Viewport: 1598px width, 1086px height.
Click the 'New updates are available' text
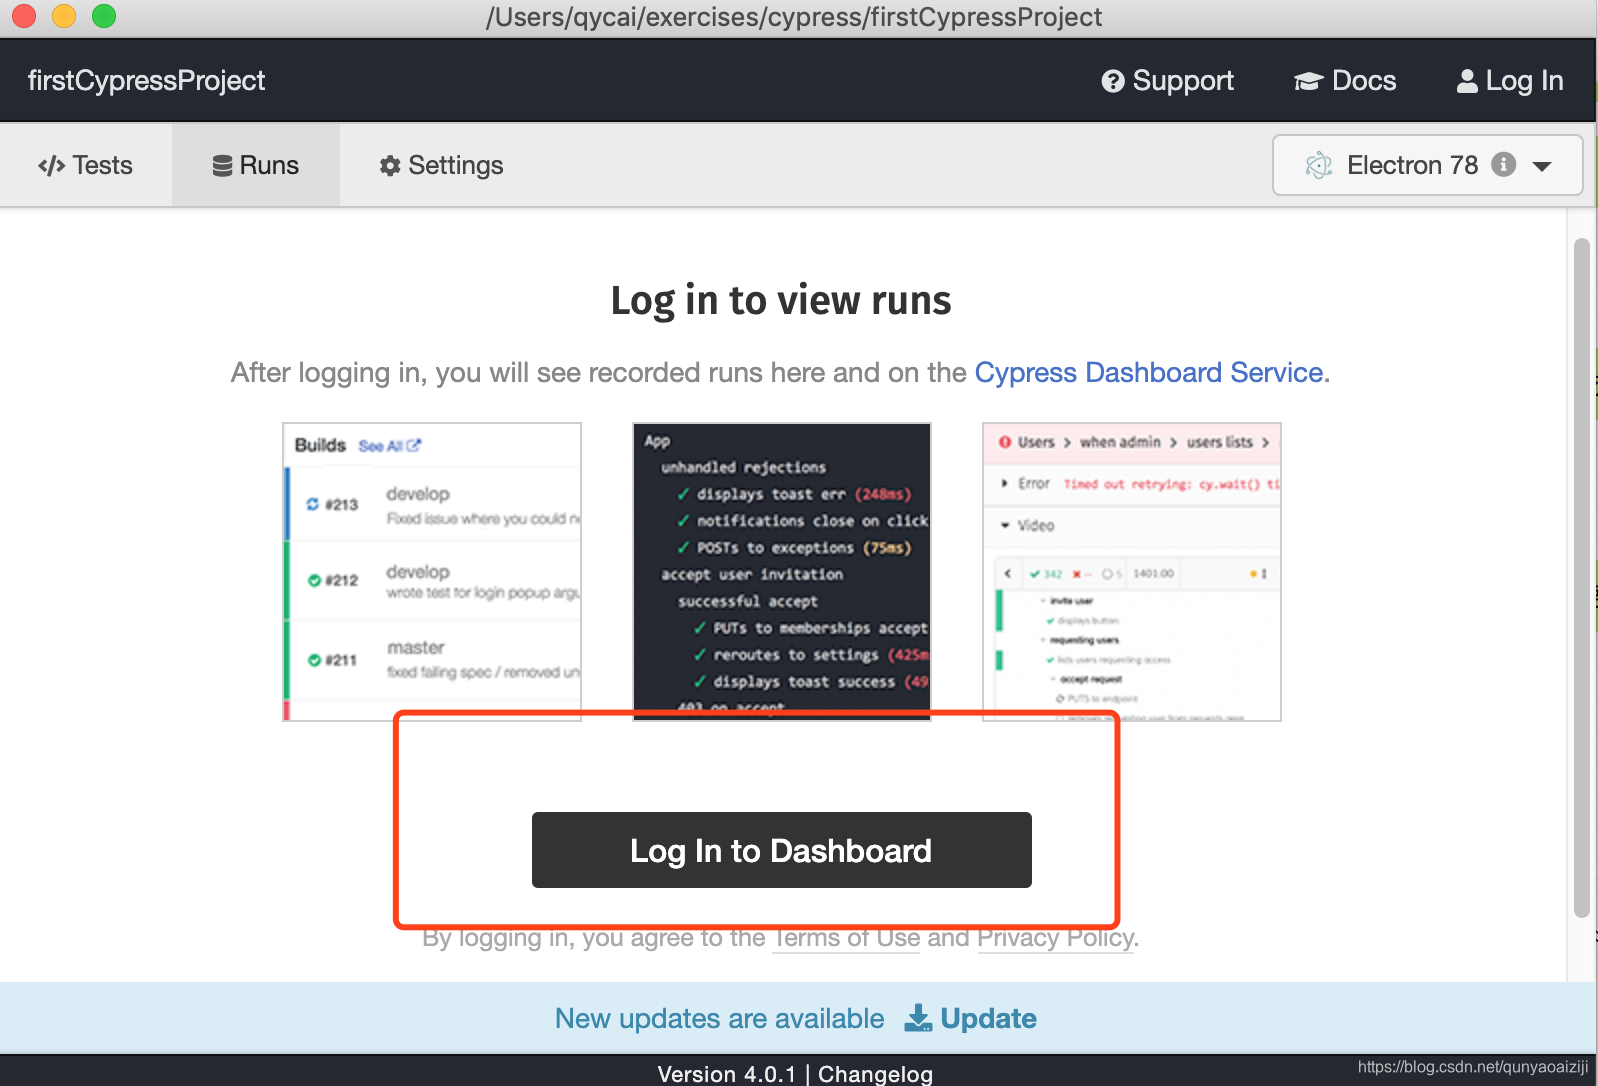(720, 1018)
